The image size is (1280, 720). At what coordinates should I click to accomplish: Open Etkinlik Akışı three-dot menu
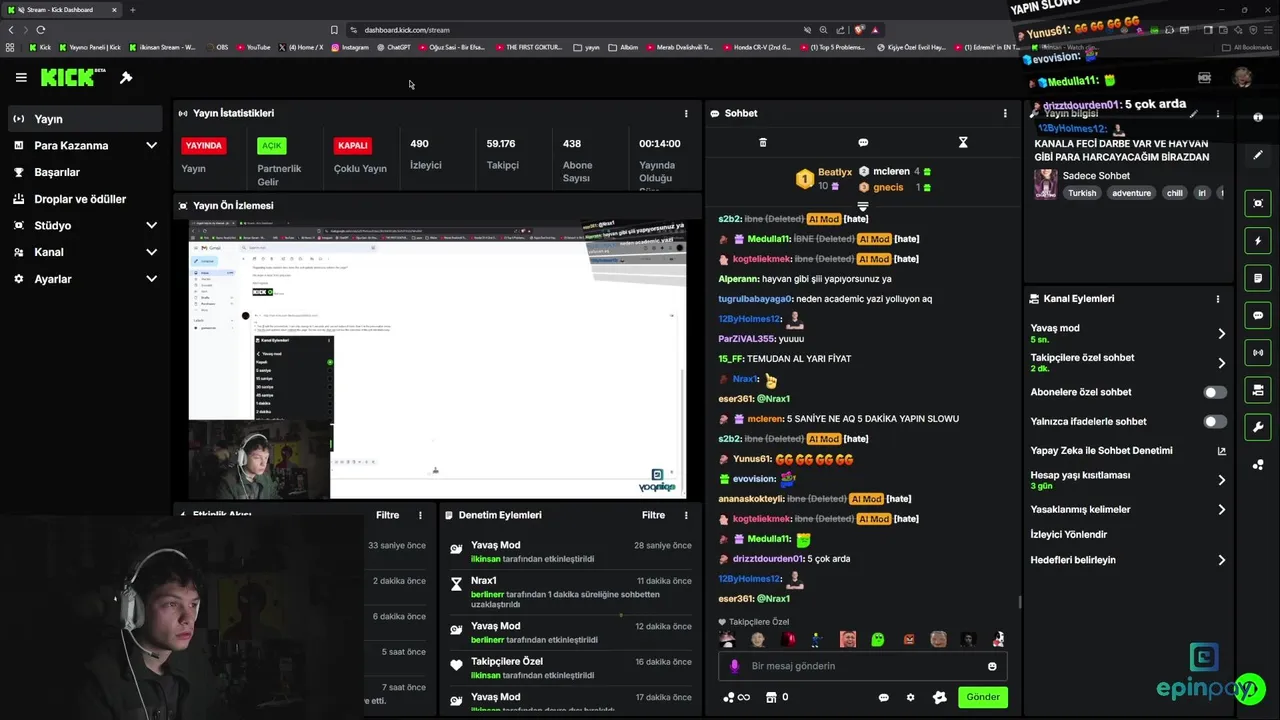[x=420, y=515]
